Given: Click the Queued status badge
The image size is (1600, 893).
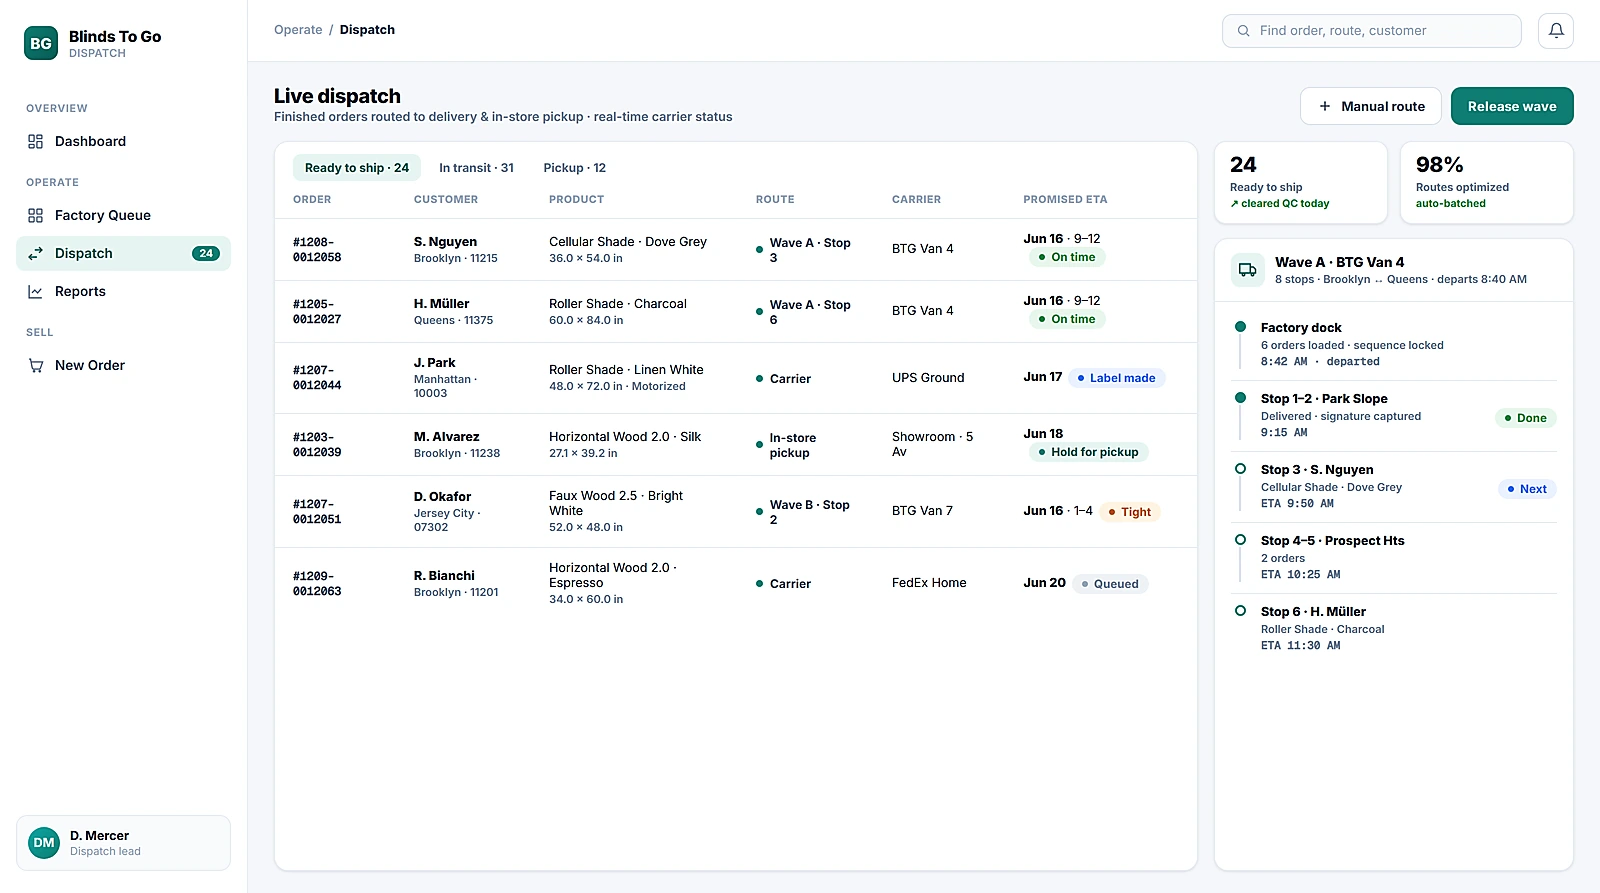Looking at the screenshot, I should (1110, 584).
